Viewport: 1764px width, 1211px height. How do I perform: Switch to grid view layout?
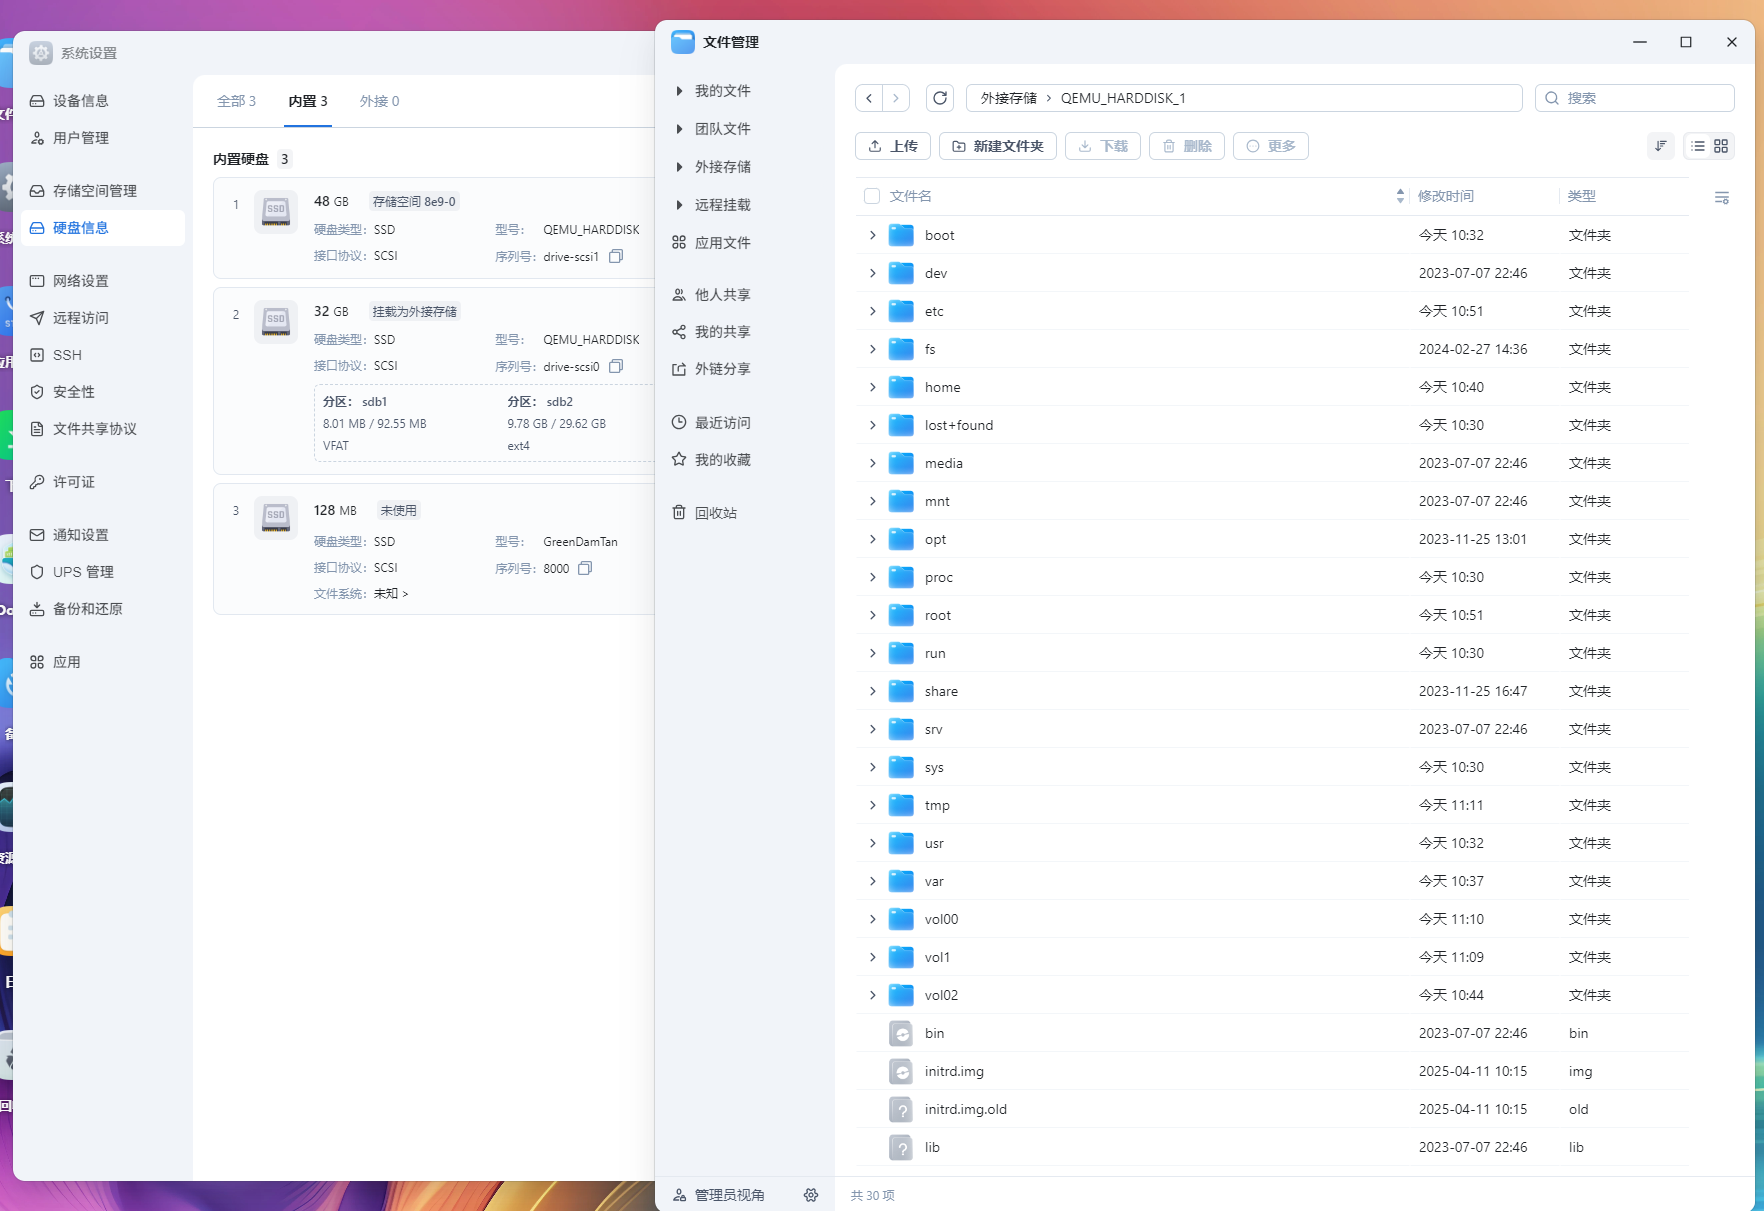[x=1721, y=146]
